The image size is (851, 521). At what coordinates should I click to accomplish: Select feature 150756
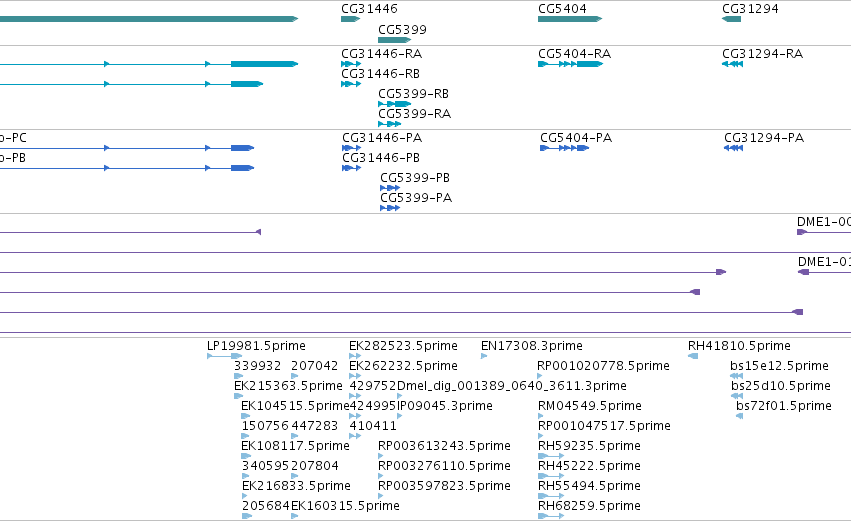click(x=265, y=427)
